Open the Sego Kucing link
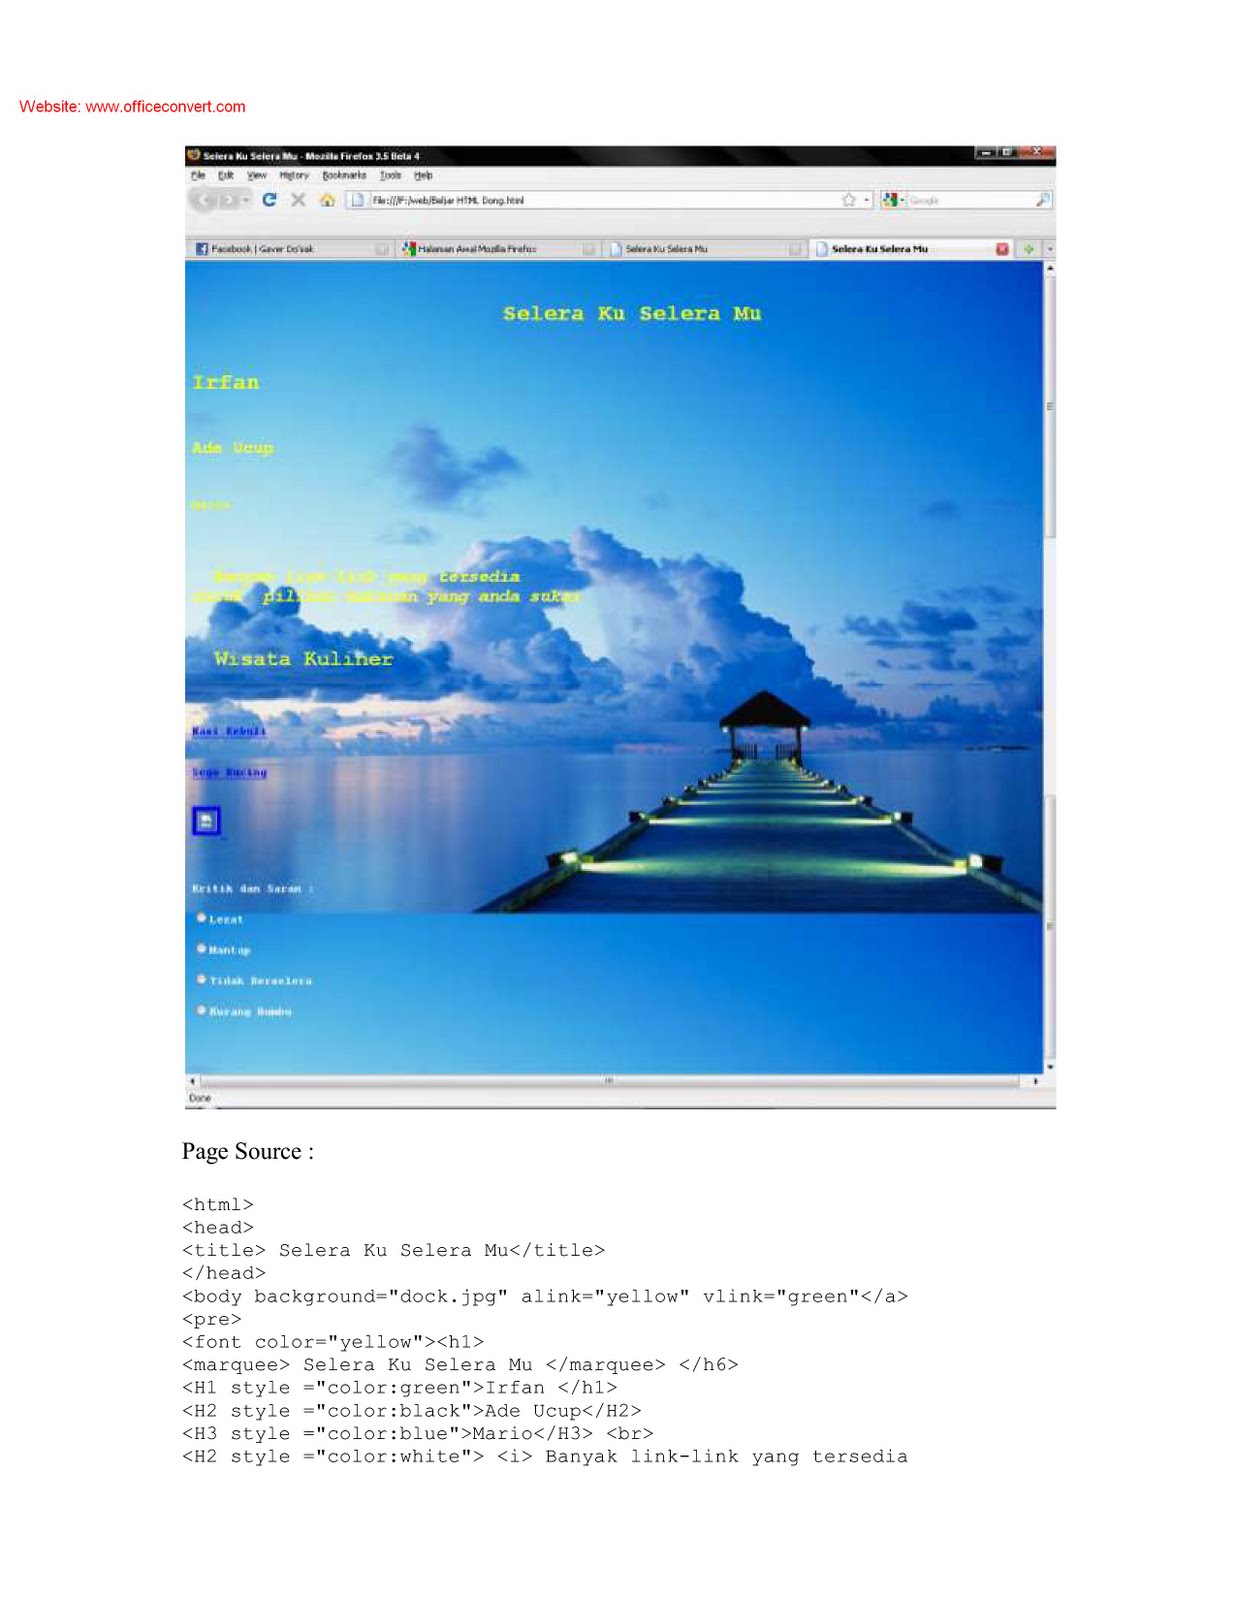Viewport: 1236px width, 1600px height. (x=229, y=772)
